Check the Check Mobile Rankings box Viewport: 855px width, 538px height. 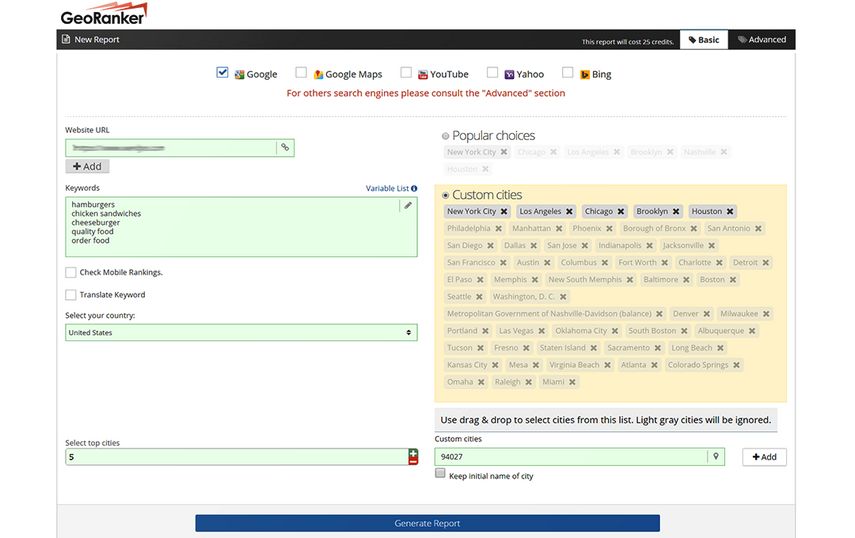click(x=70, y=272)
